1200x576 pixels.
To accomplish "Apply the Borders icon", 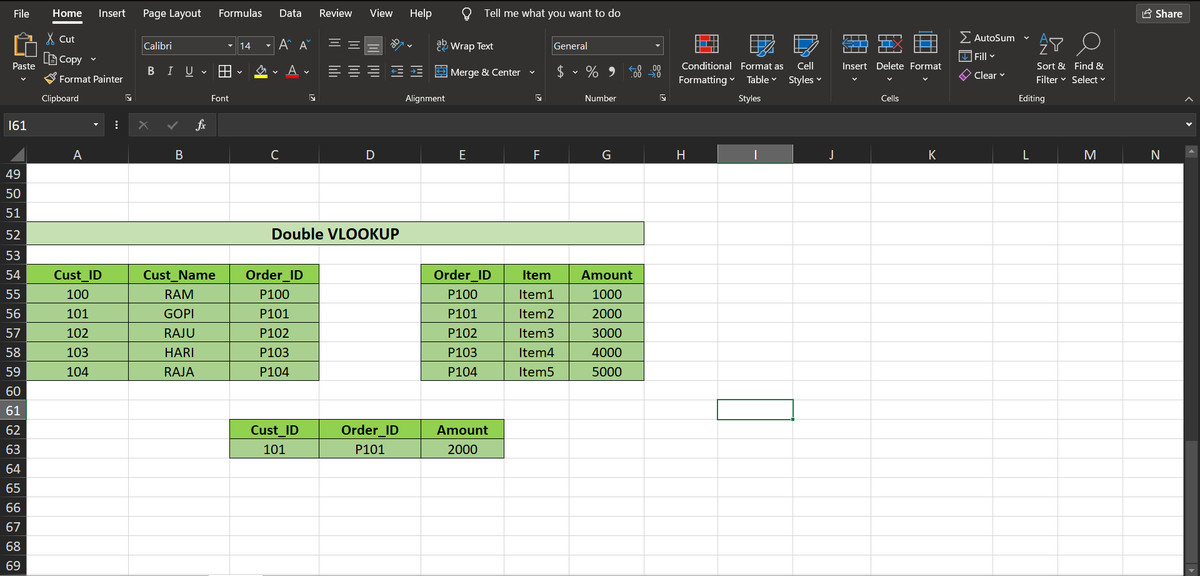I will [x=226, y=72].
